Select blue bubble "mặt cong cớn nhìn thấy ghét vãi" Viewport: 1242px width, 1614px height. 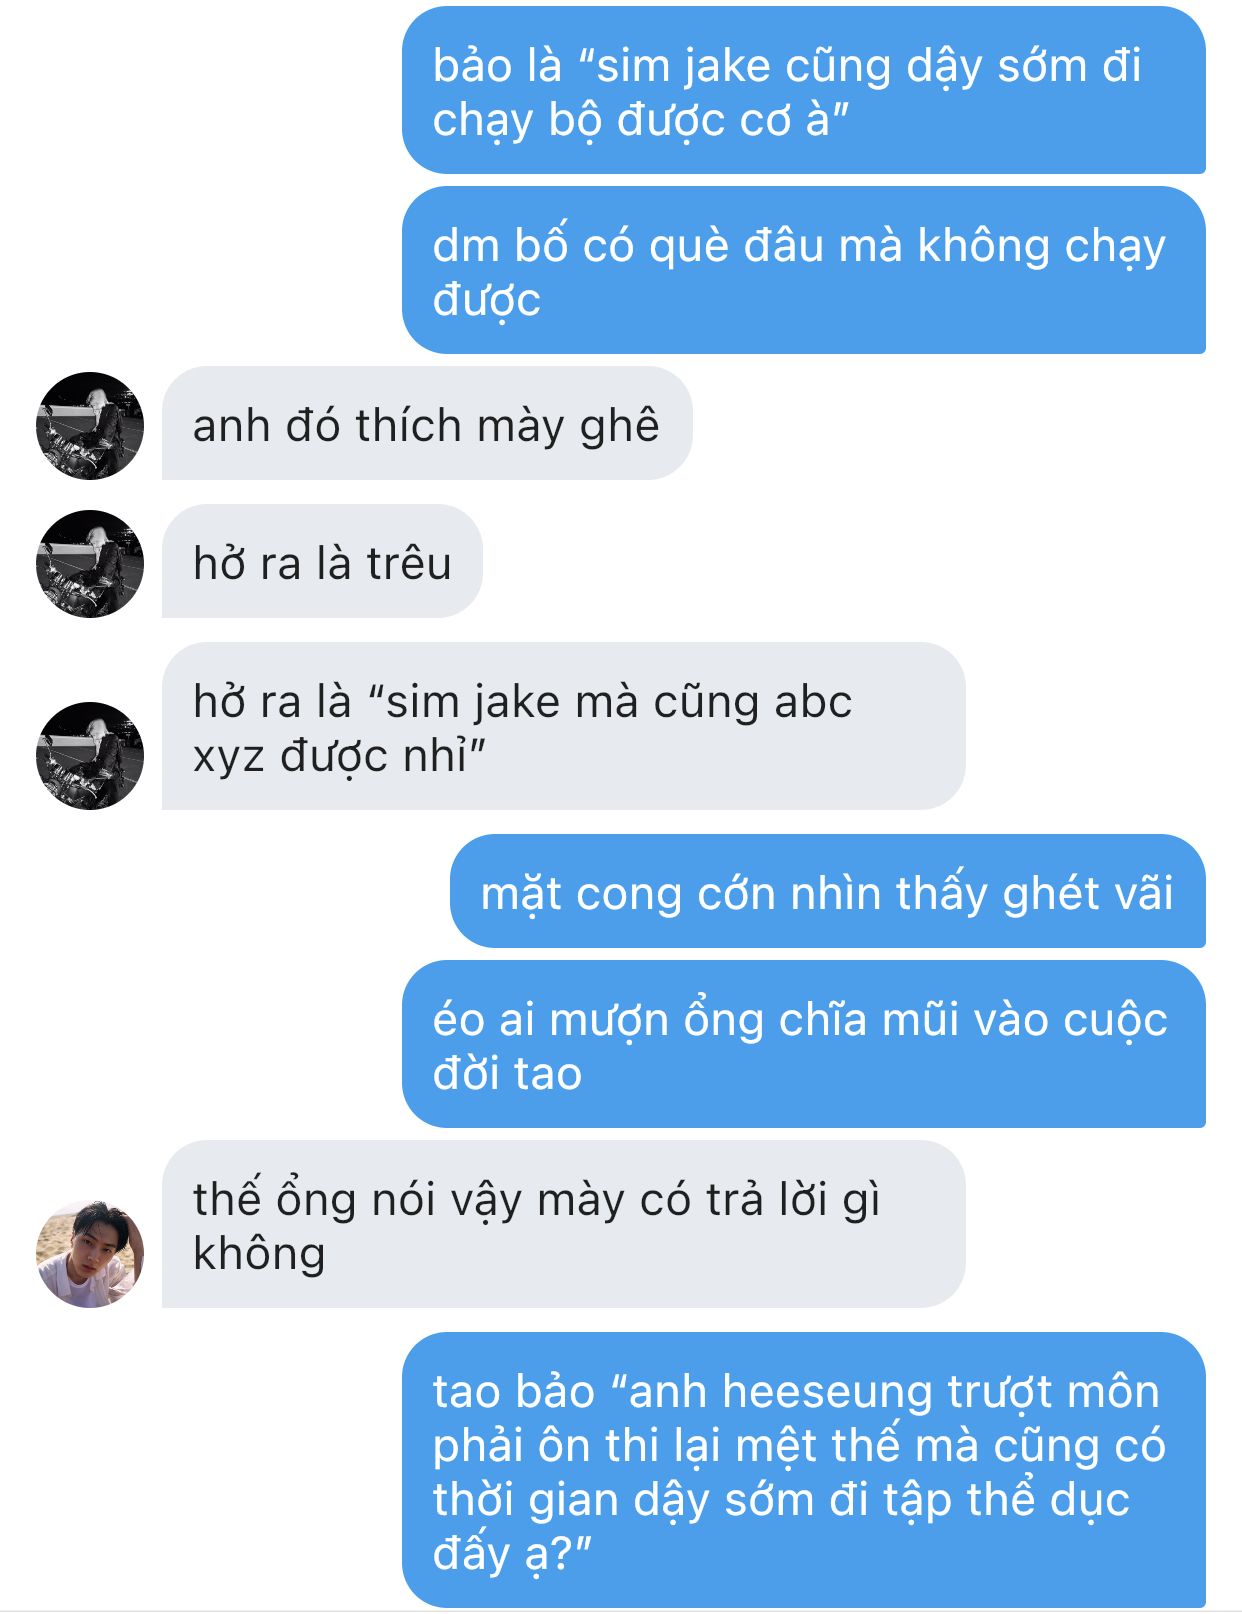(x=828, y=892)
